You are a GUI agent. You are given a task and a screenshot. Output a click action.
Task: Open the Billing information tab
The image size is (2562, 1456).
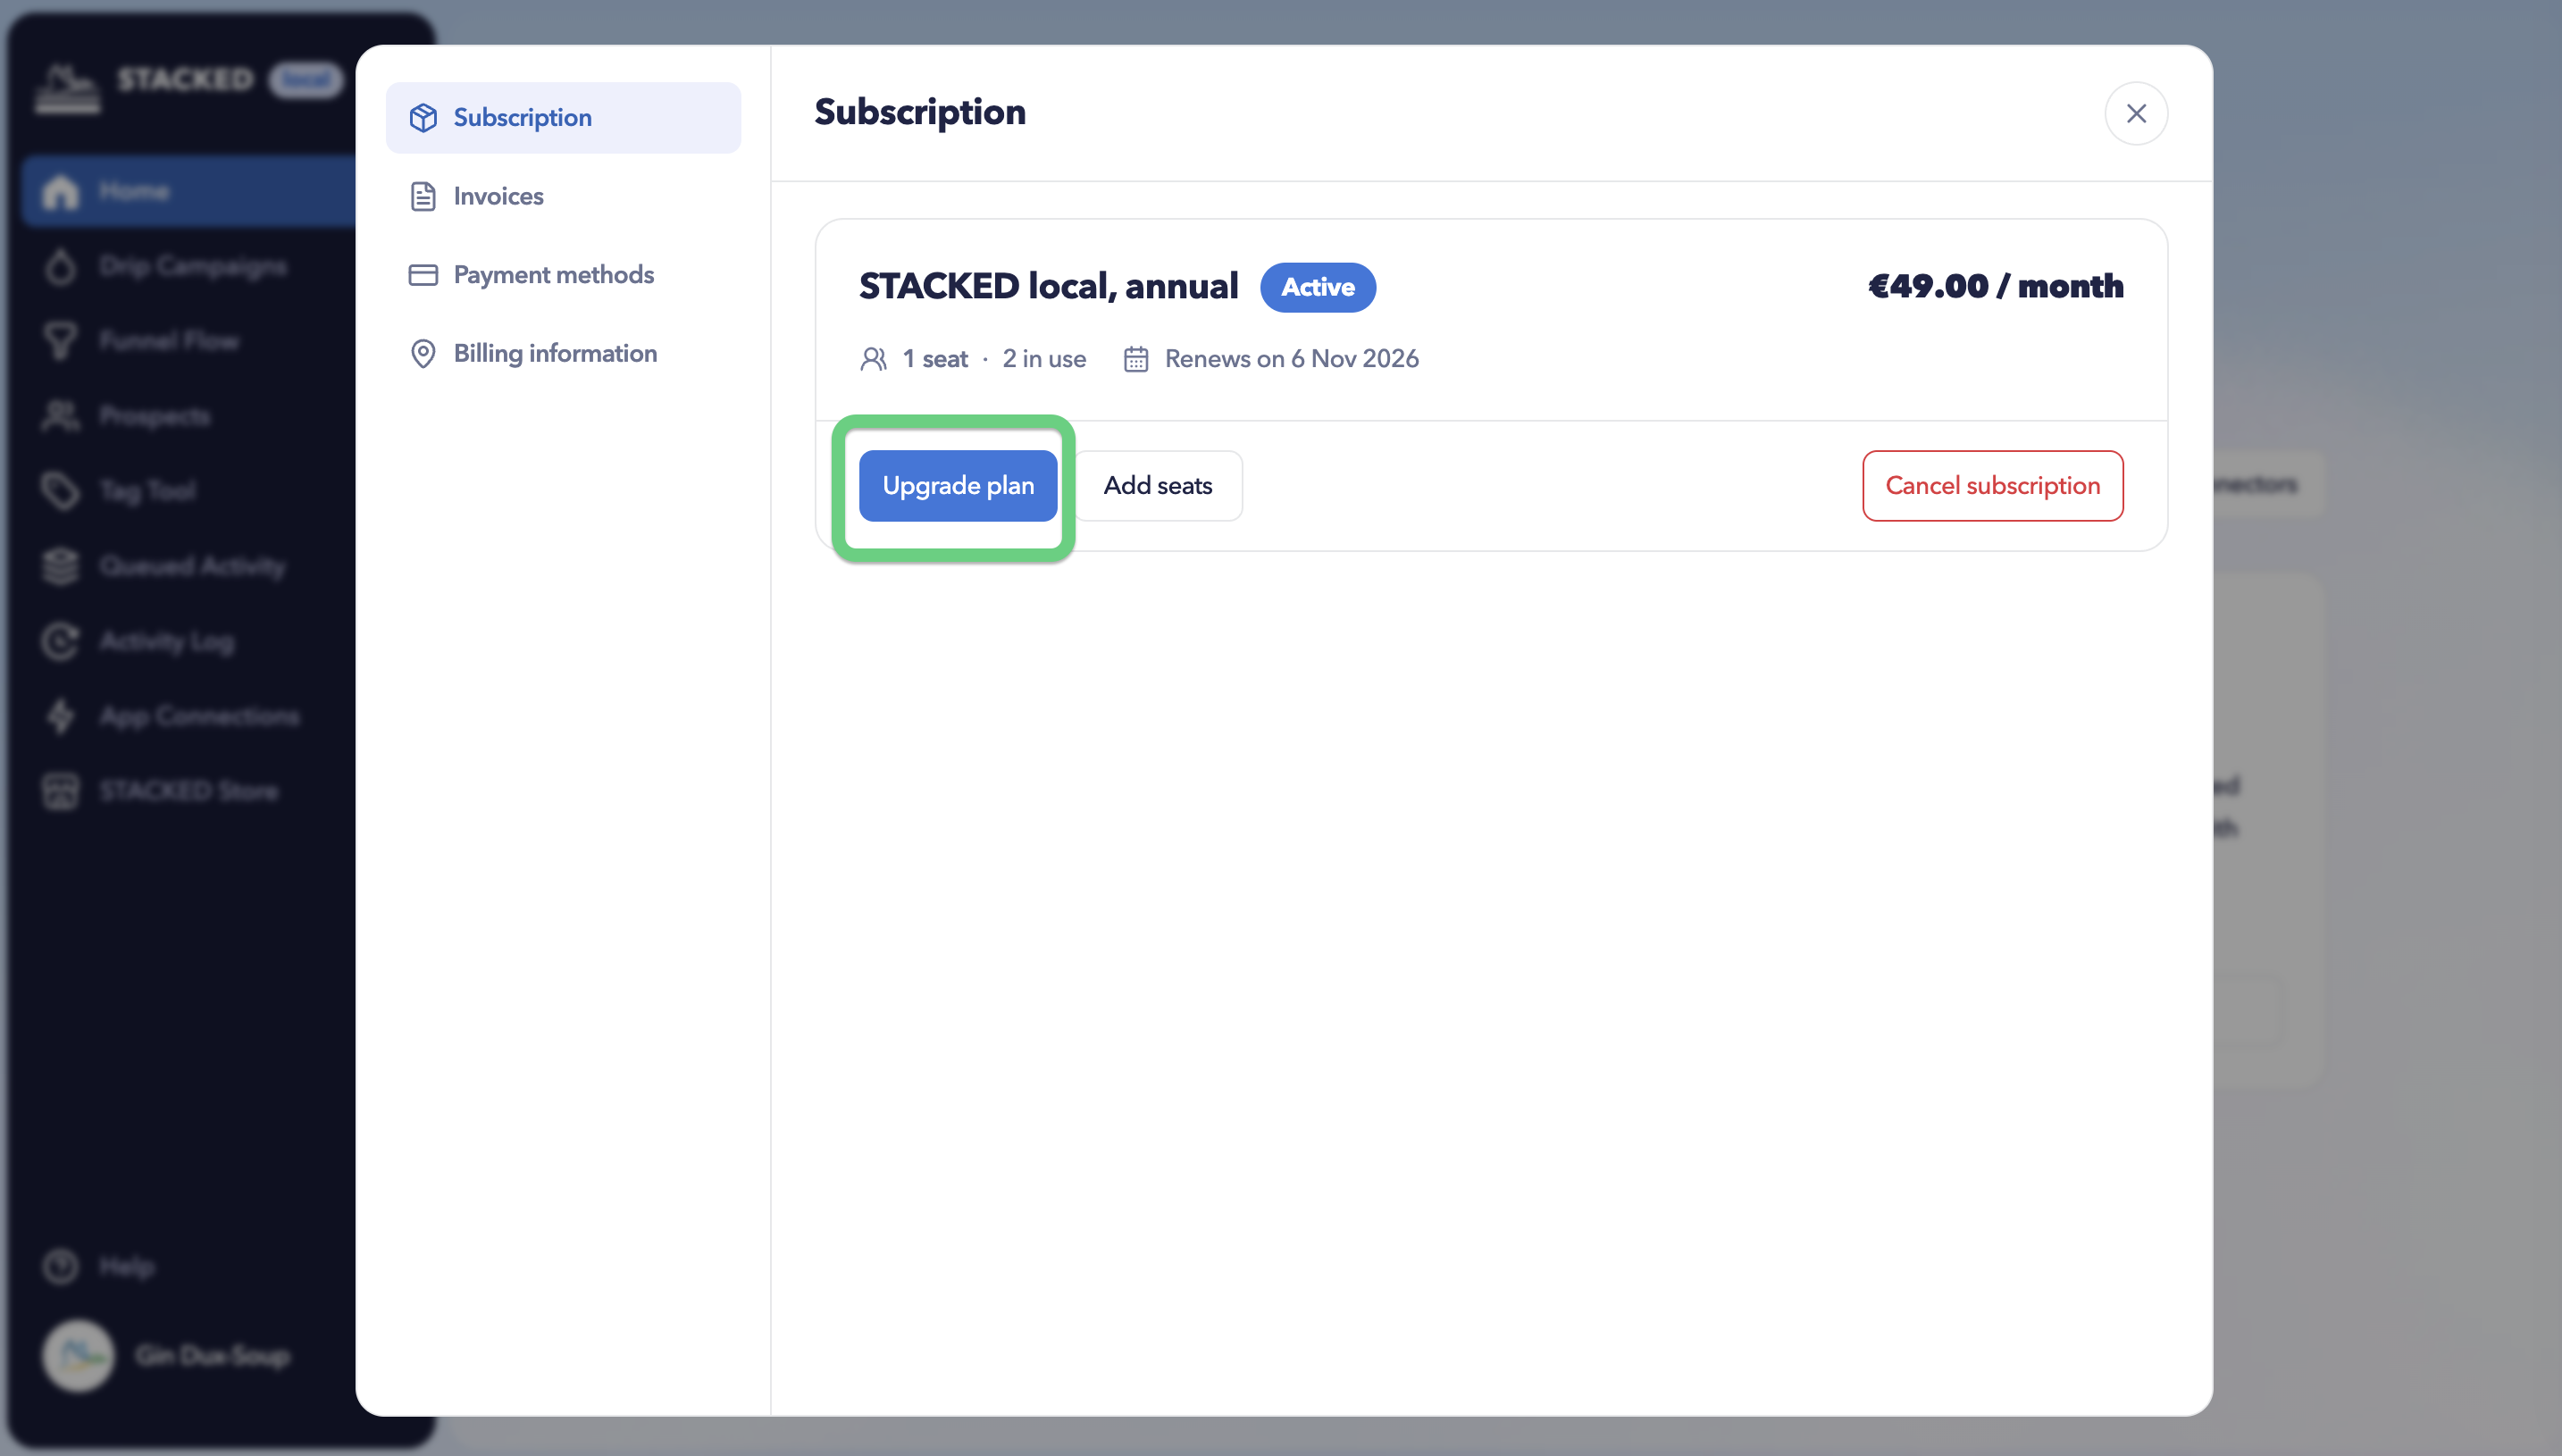pos(563,353)
